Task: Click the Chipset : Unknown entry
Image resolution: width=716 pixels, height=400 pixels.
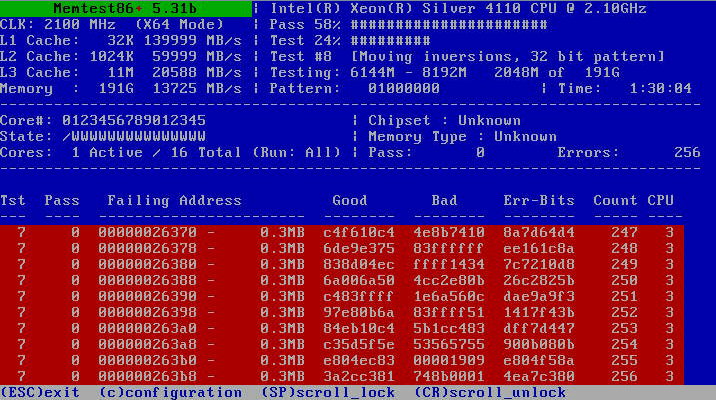Action: tap(444, 120)
